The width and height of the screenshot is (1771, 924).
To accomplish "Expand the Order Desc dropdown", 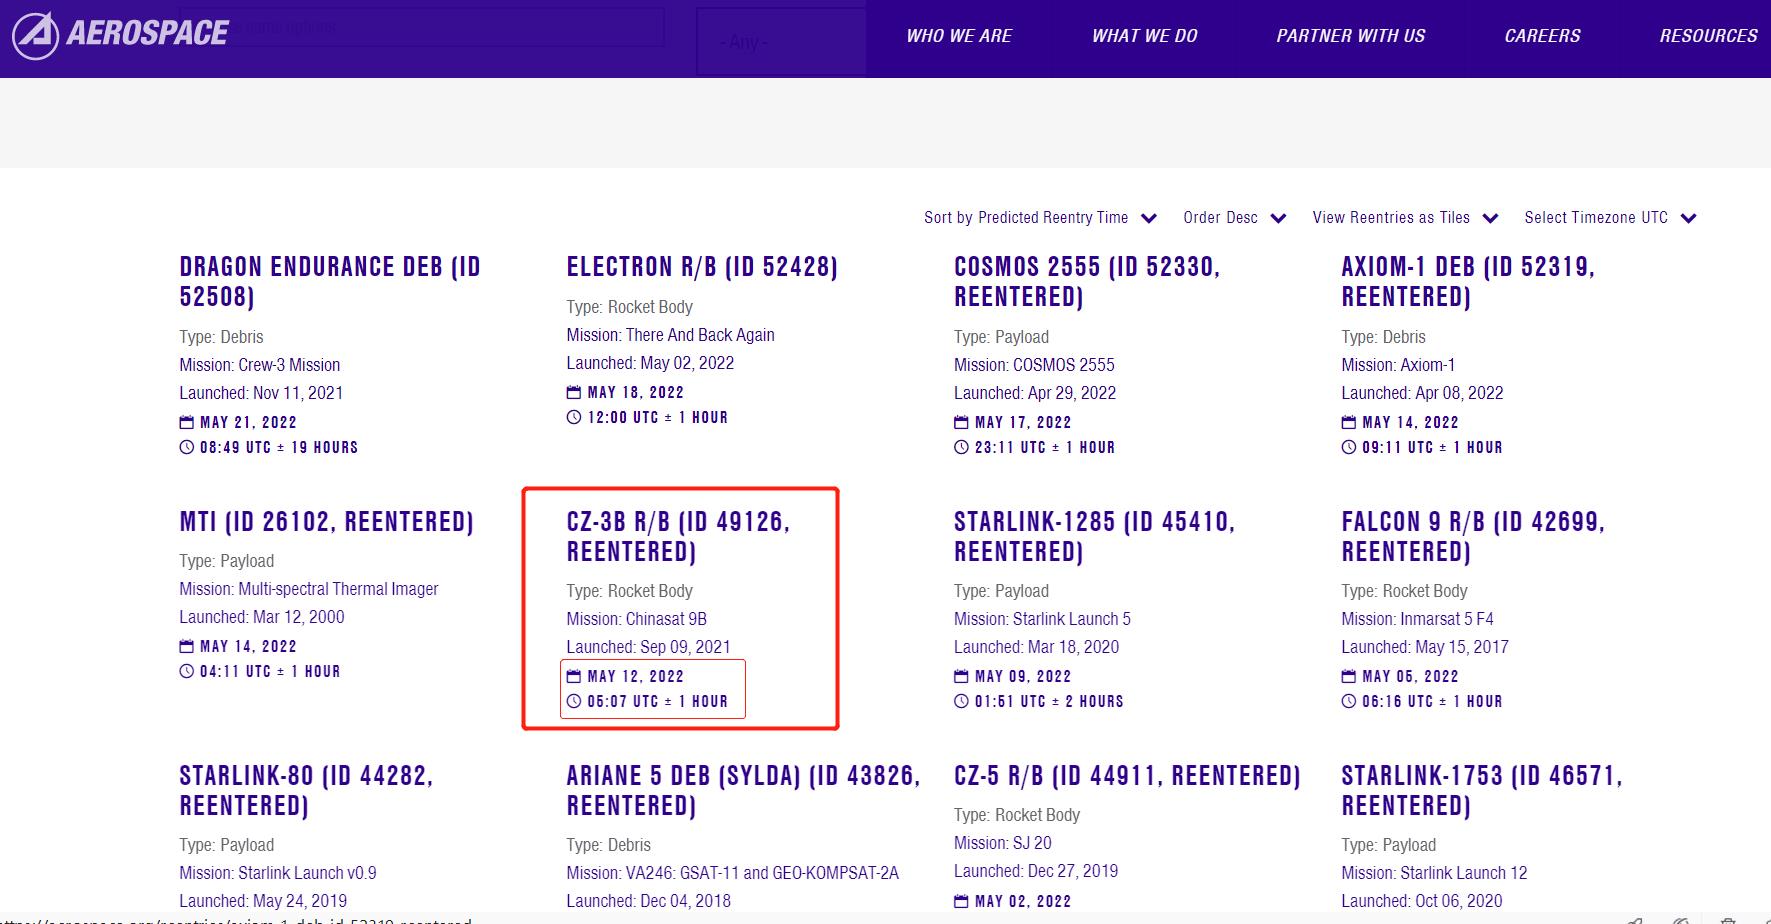I will (1234, 218).
